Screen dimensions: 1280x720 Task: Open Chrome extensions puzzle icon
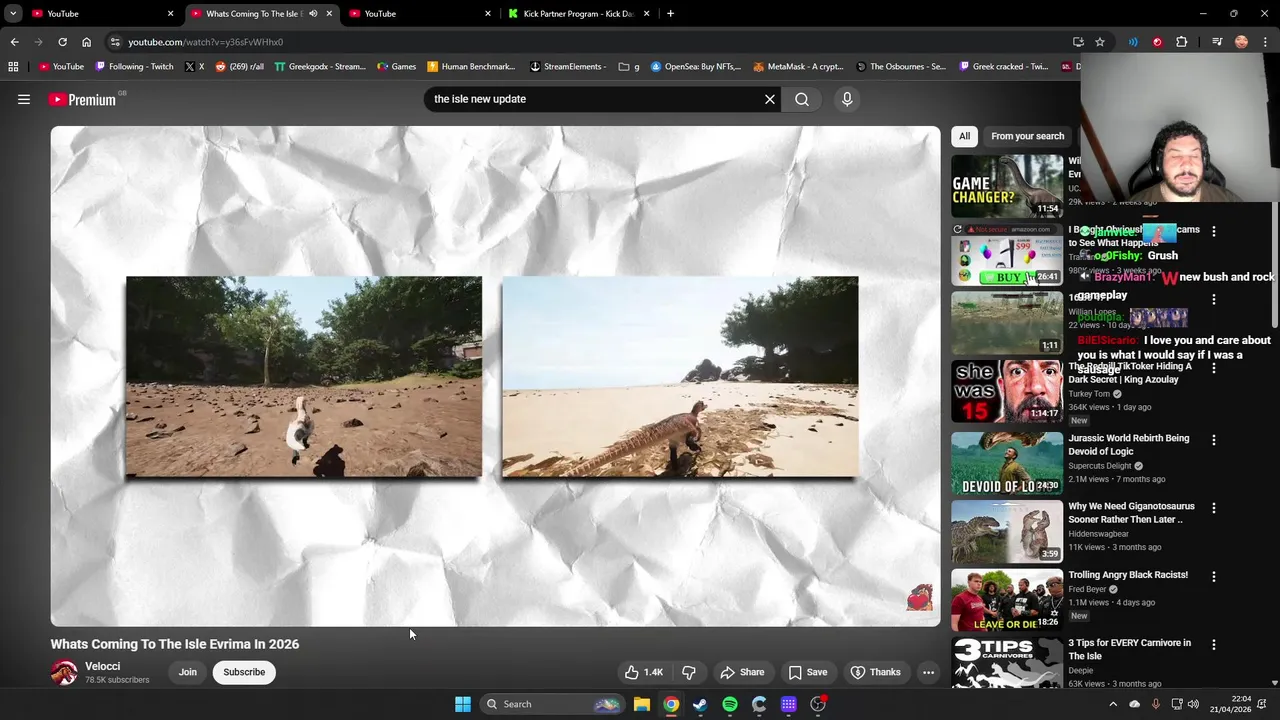[x=1181, y=42]
